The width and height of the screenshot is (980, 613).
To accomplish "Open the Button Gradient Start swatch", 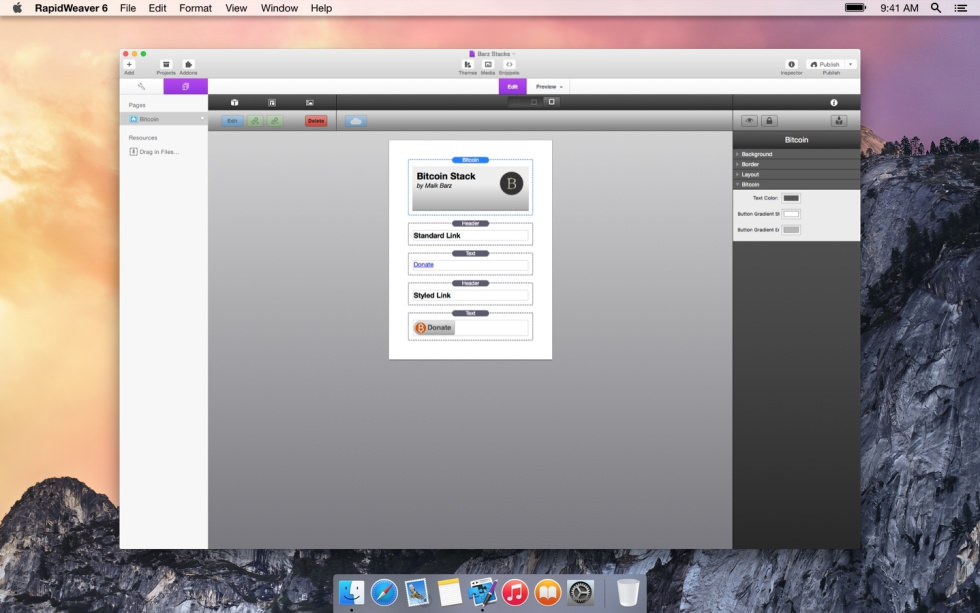I will click(x=791, y=214).
